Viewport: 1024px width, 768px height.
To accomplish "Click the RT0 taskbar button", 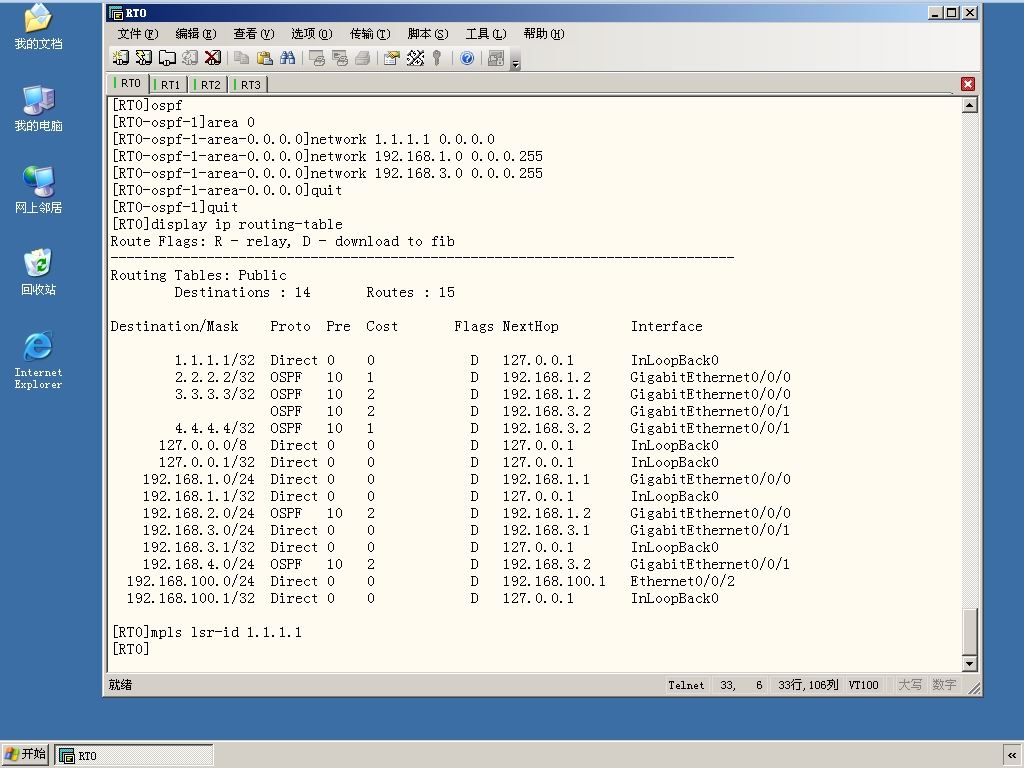I will coord(134,755).
